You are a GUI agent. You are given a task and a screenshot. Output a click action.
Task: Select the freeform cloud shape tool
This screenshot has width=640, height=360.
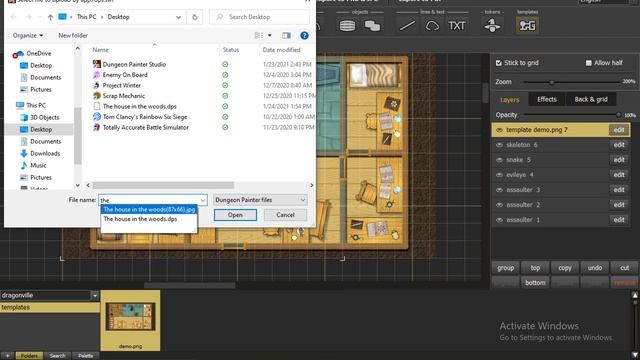tap(432, 26)
